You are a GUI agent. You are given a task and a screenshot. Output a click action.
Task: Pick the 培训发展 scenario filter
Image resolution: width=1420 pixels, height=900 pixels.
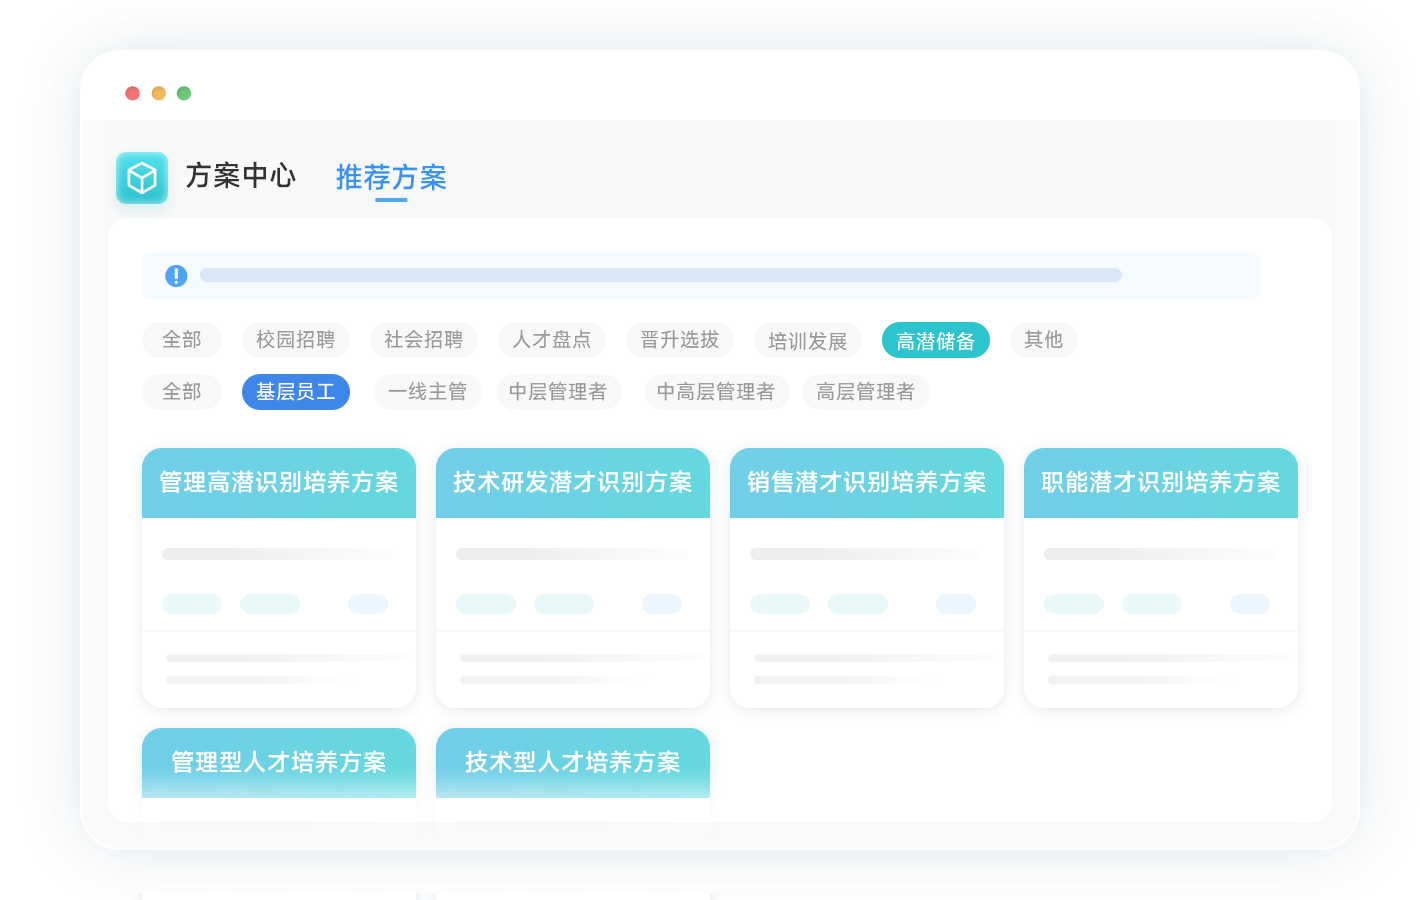807,341
